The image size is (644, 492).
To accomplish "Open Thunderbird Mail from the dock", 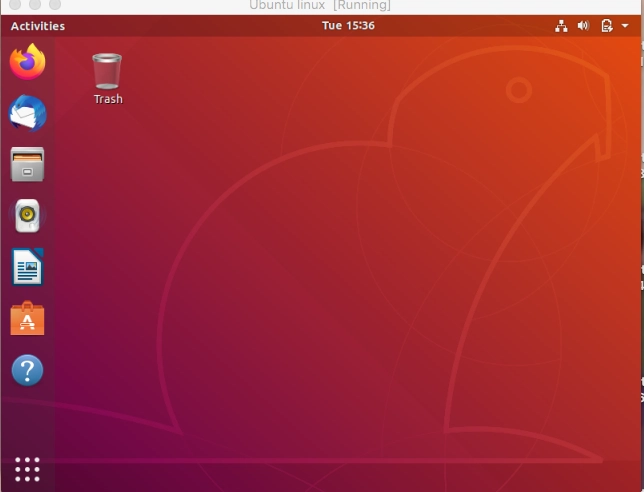I will (x=28, y=113).
